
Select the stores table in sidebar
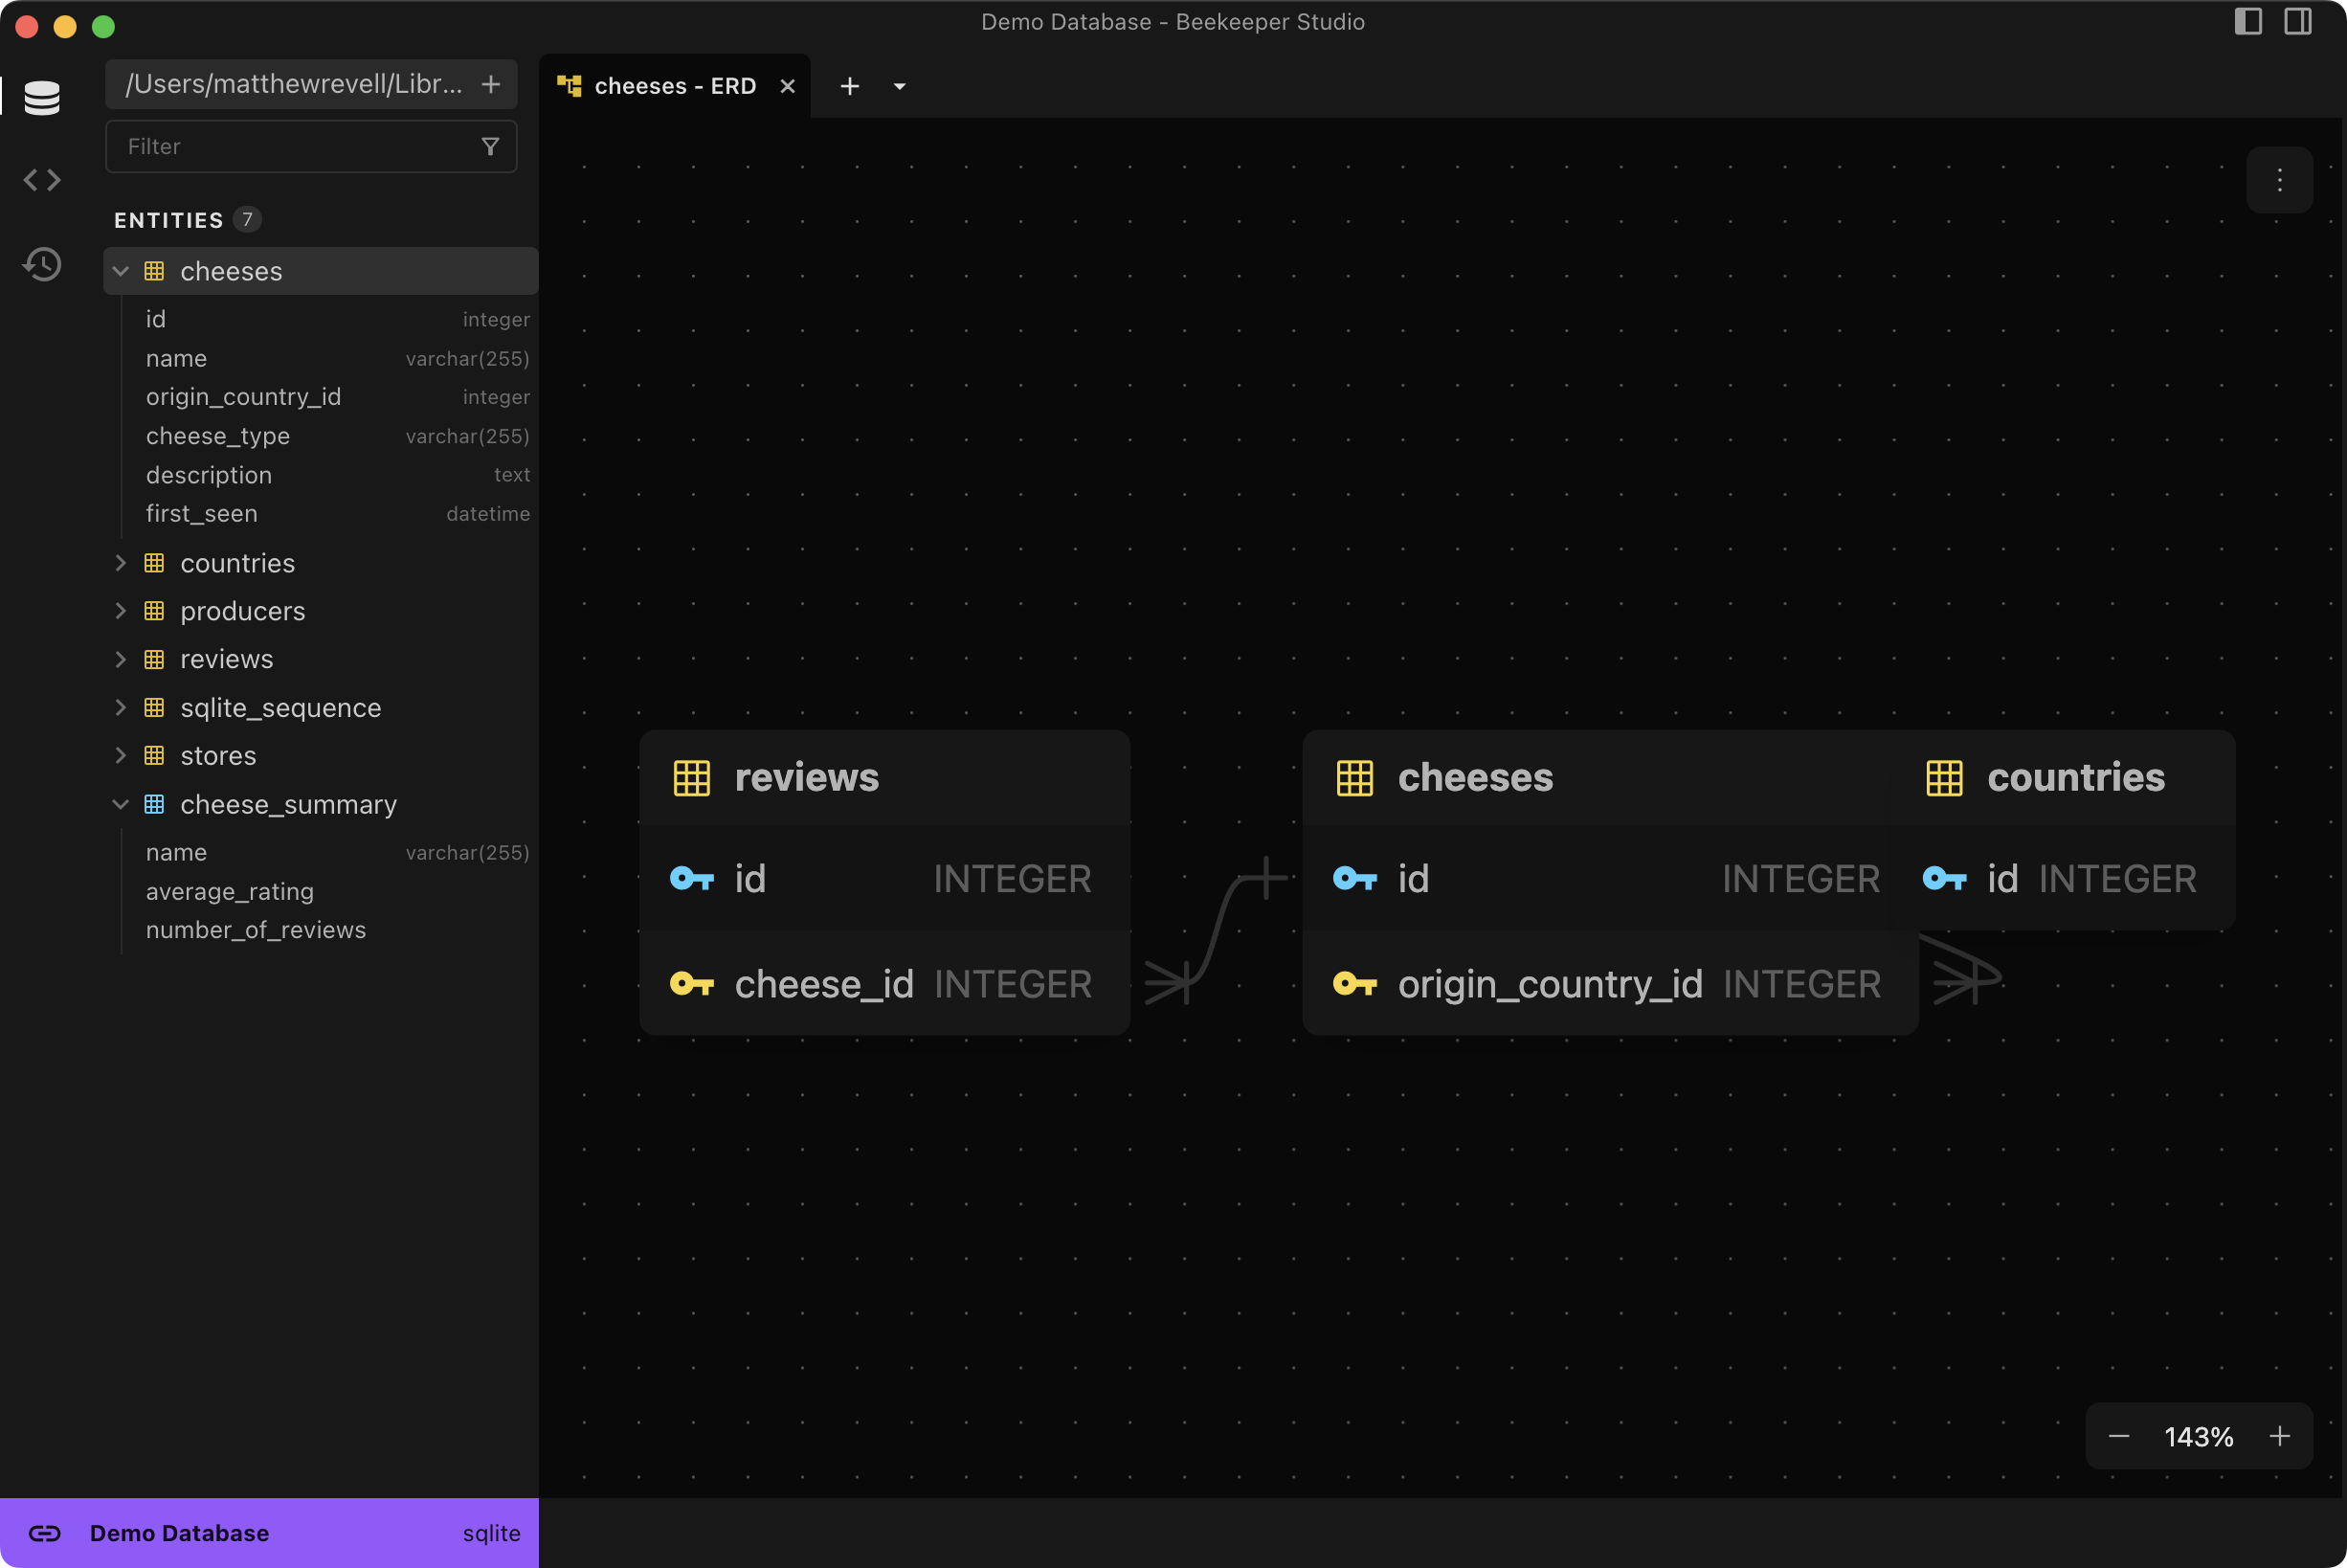click(x=218, y=756)
